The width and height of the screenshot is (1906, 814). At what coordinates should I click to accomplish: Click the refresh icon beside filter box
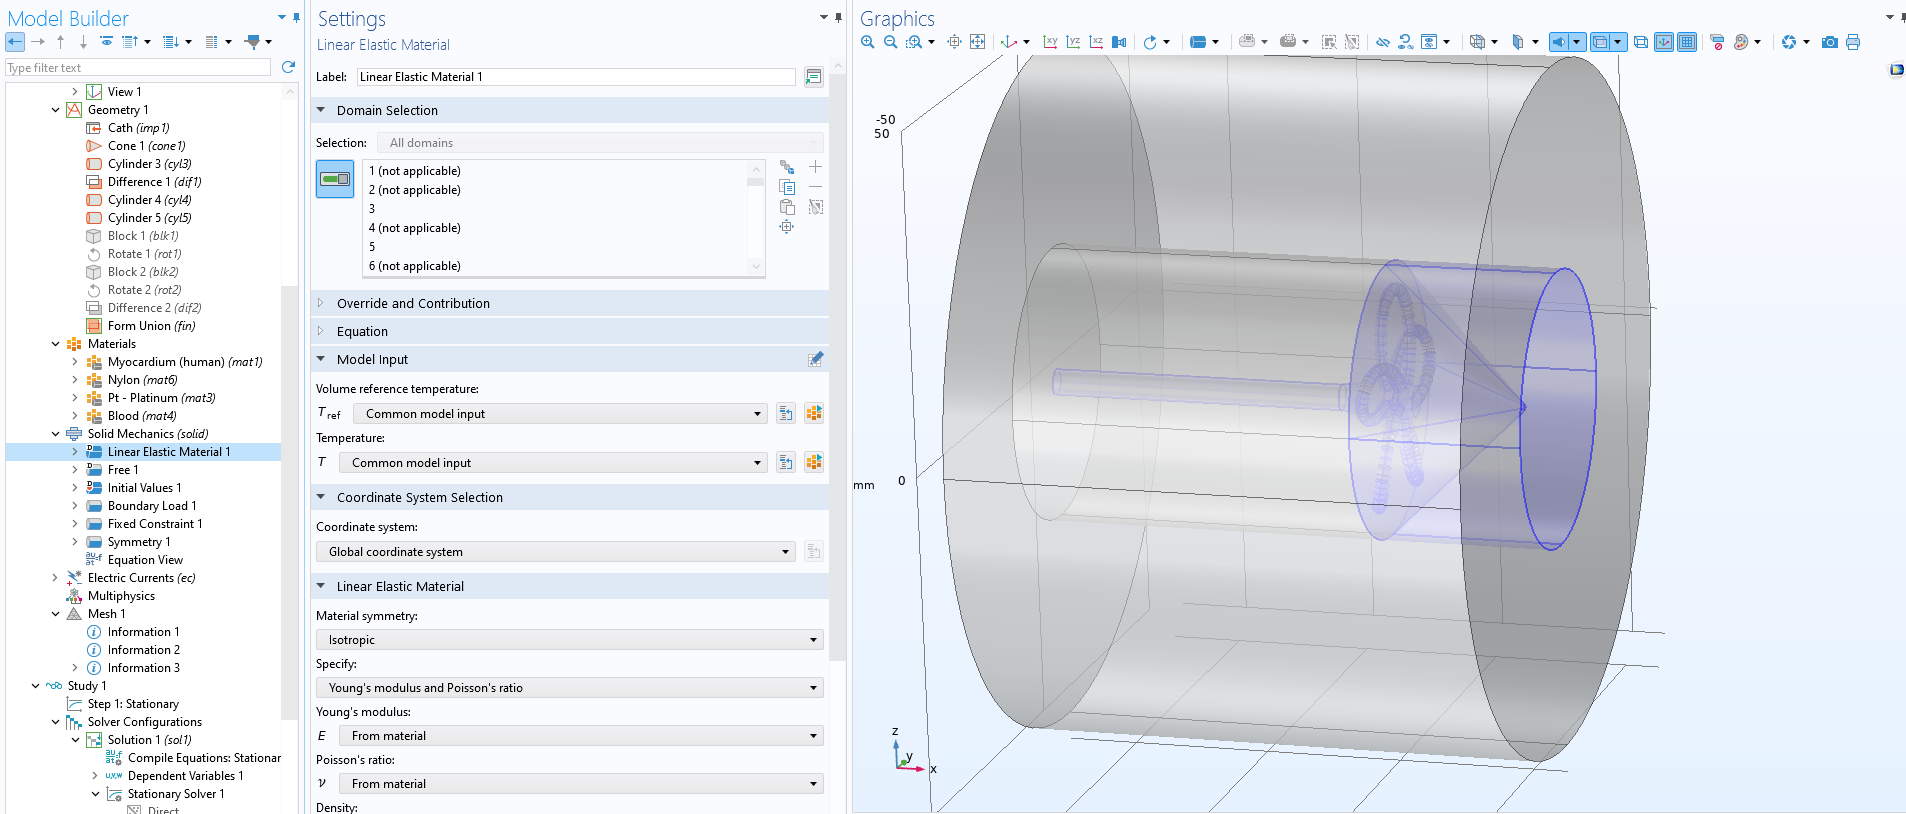click(288, 67)
